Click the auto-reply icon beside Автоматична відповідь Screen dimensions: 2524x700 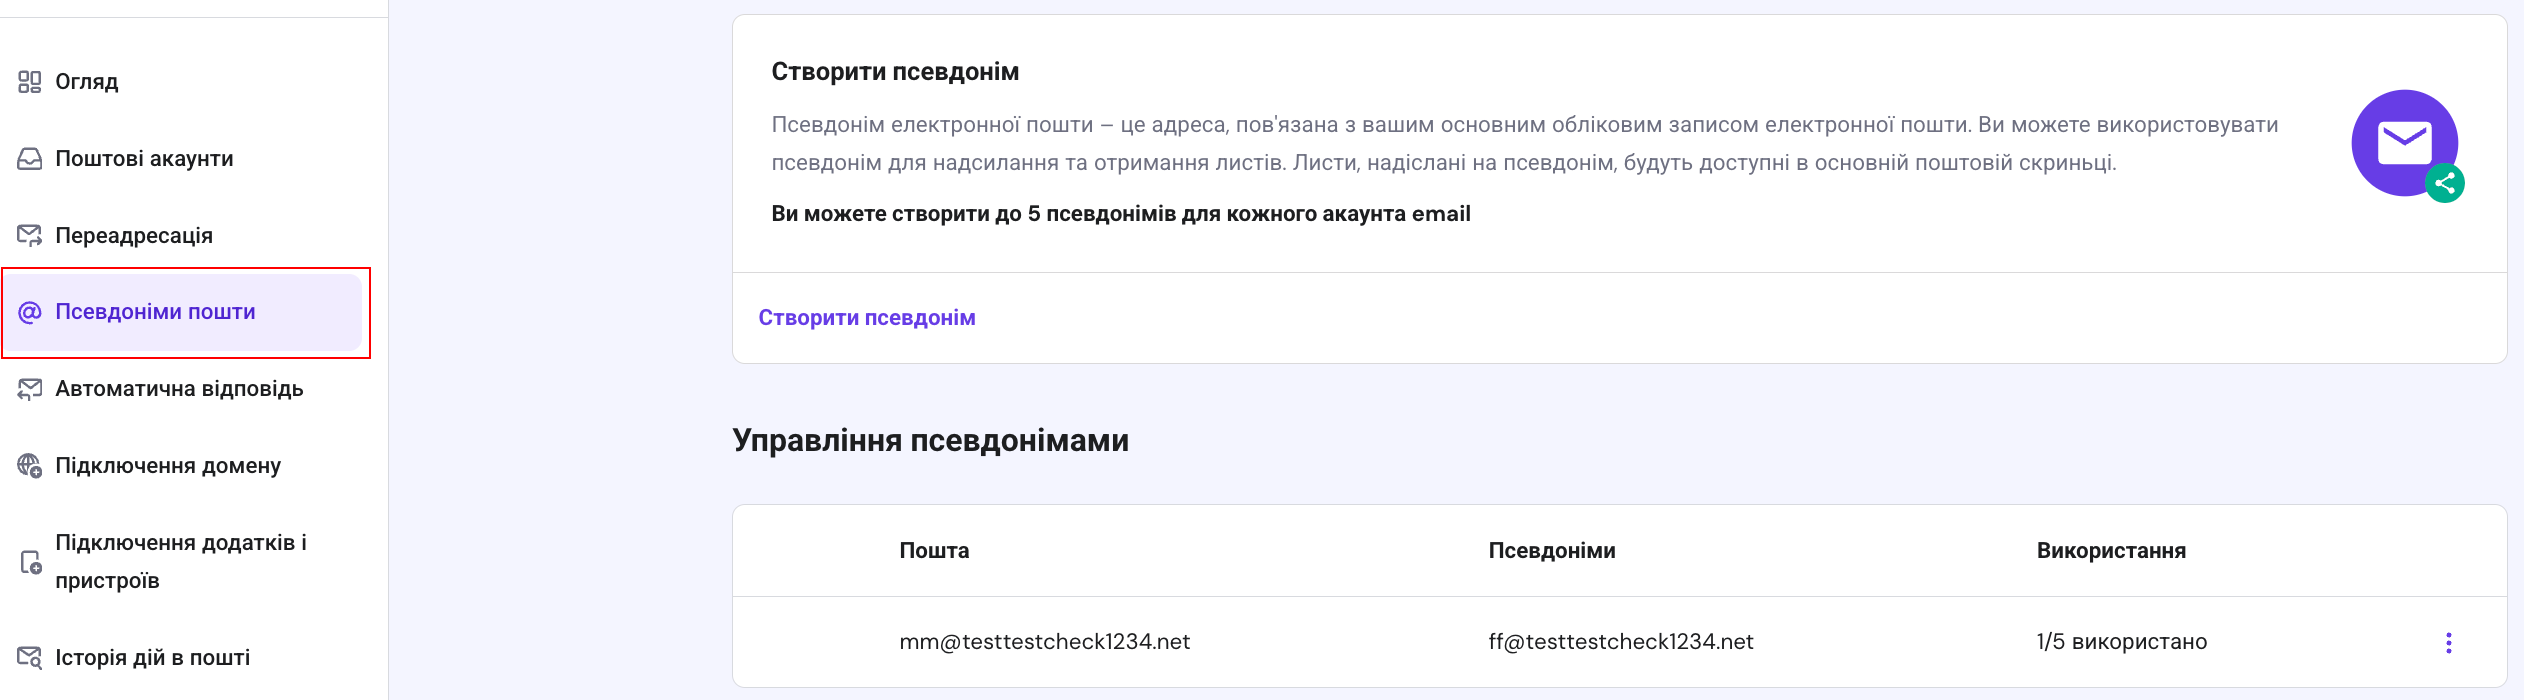[30, 389]
